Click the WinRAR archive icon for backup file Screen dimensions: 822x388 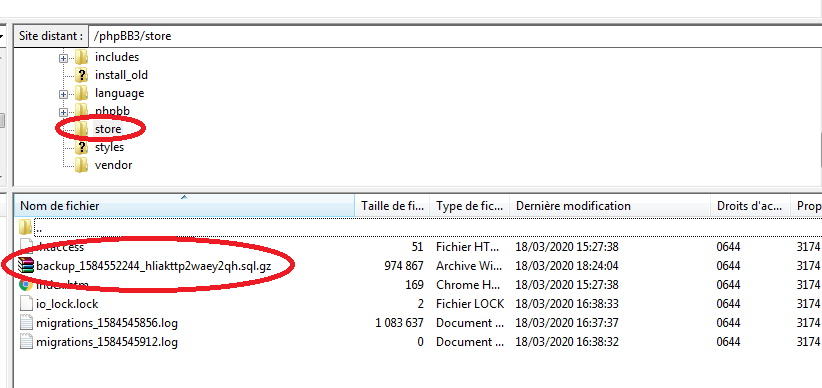coord(26,266)
